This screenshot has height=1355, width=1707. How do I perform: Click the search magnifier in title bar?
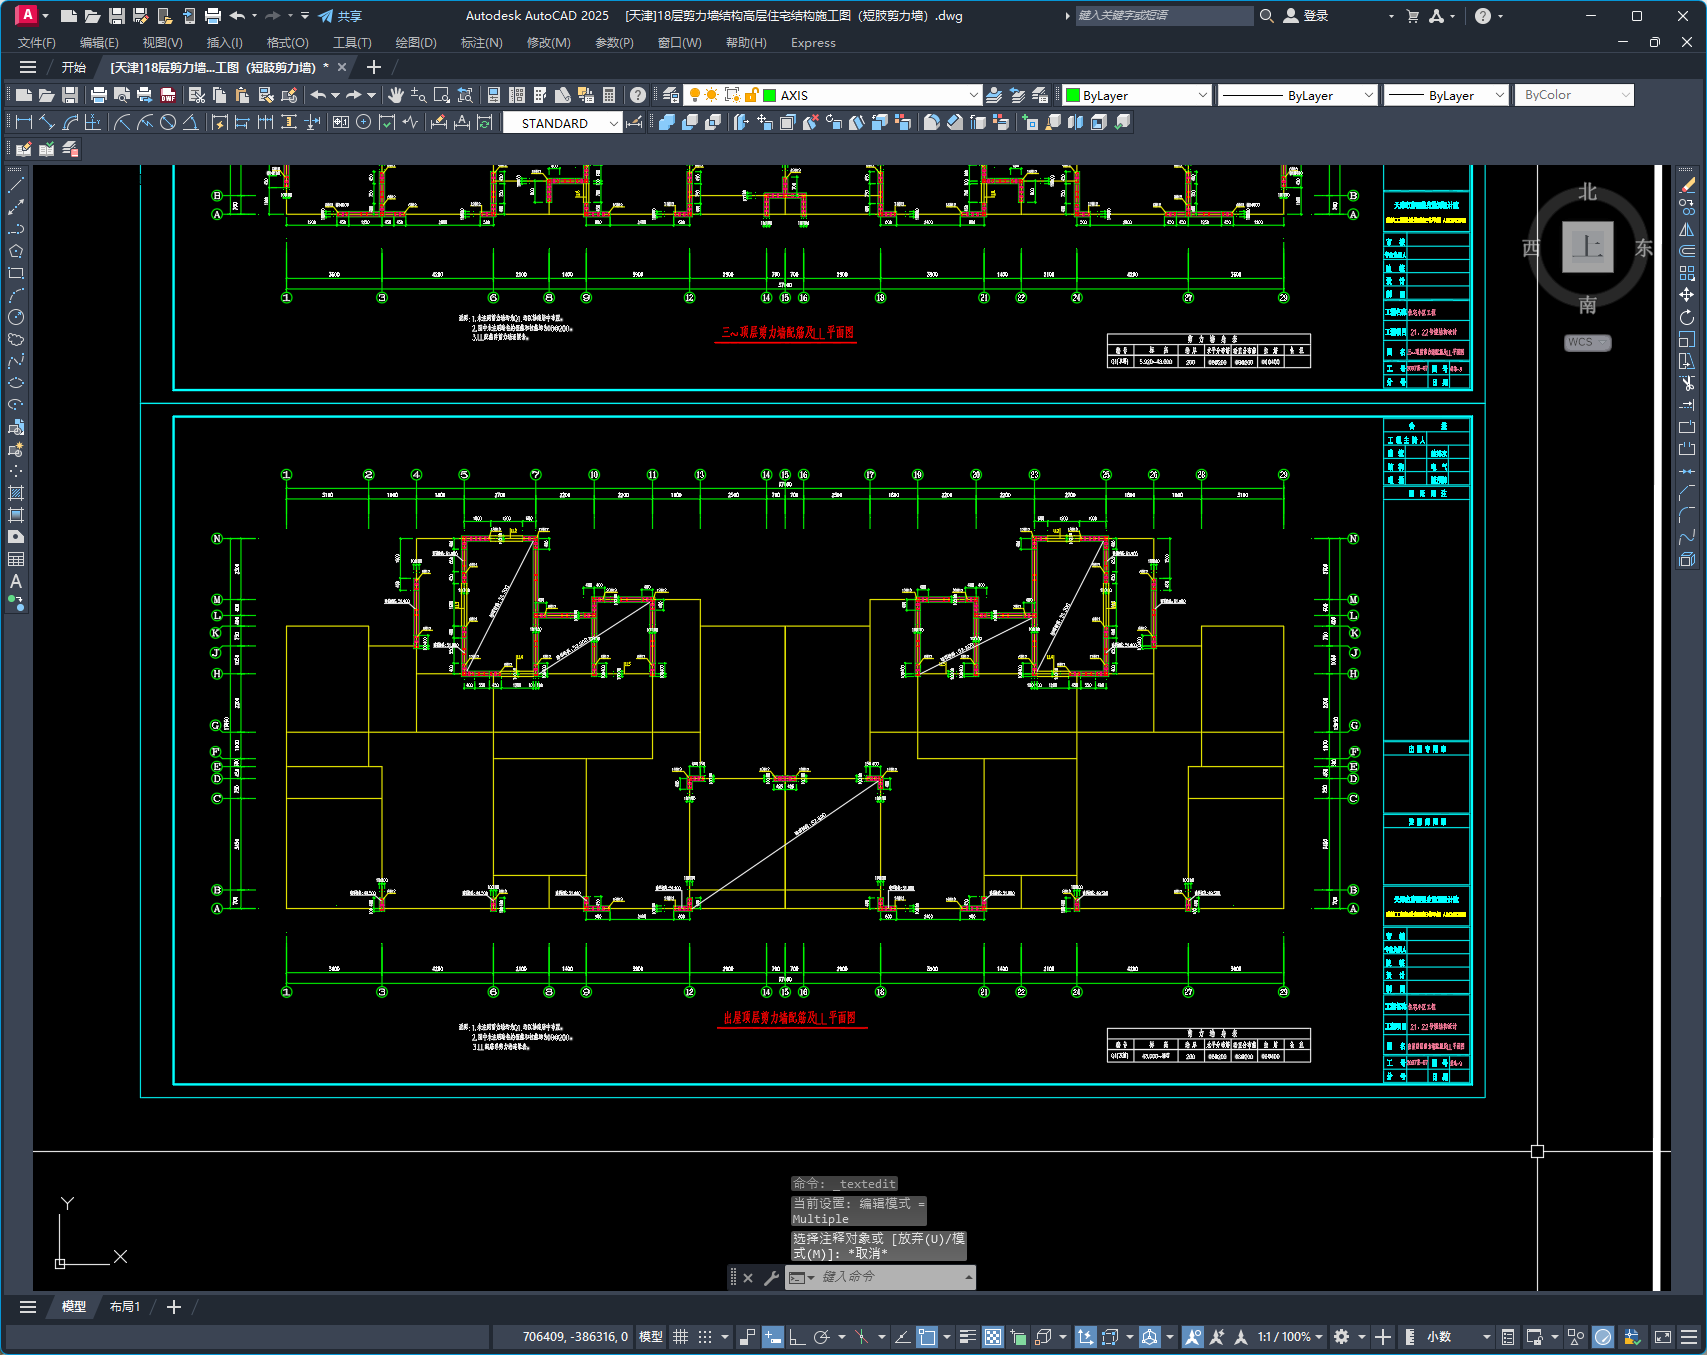[x=1266, y=16]
